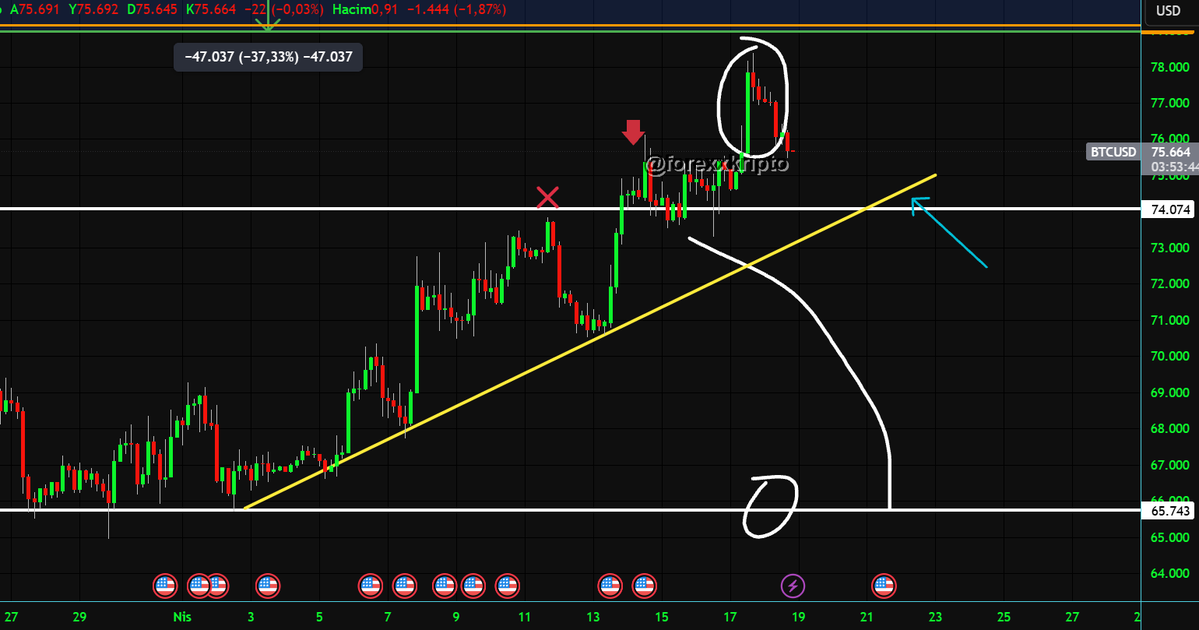The width and height of the screenshot is (1199, 630).
Task: Click the Nis month label on the time axis
Action: [x=182, y=617]
